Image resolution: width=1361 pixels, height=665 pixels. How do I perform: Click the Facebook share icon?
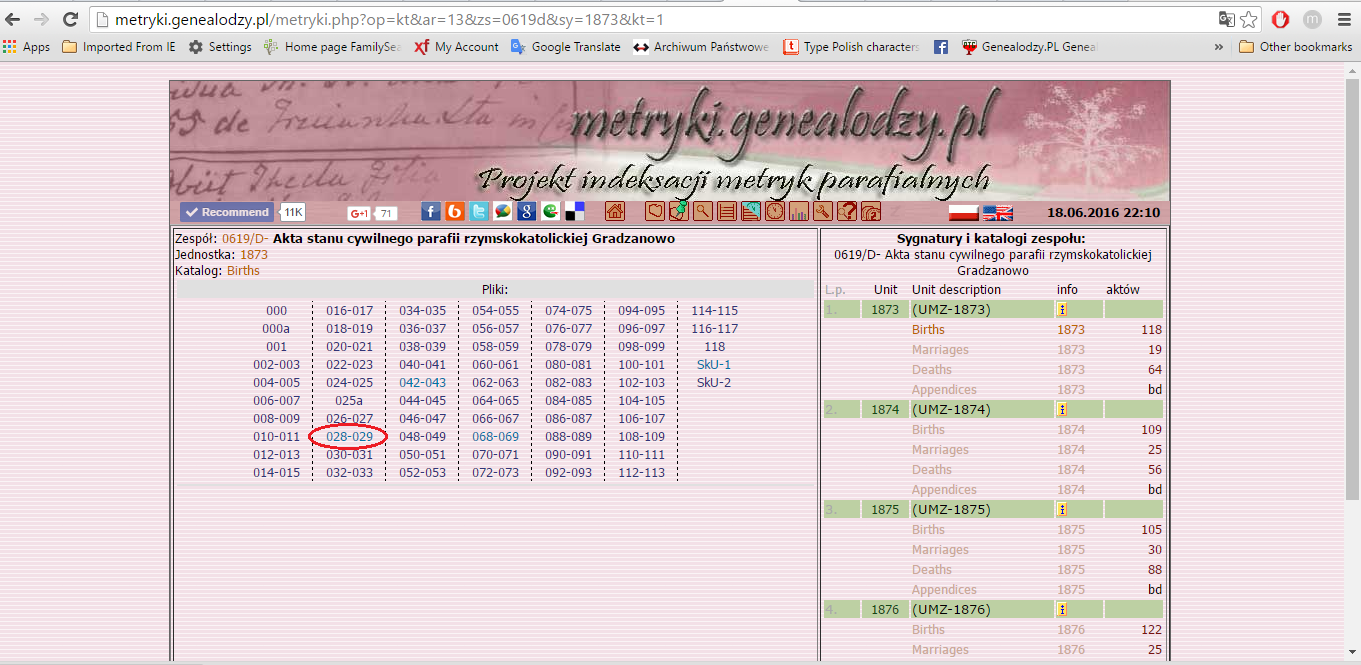pos(431,211)
